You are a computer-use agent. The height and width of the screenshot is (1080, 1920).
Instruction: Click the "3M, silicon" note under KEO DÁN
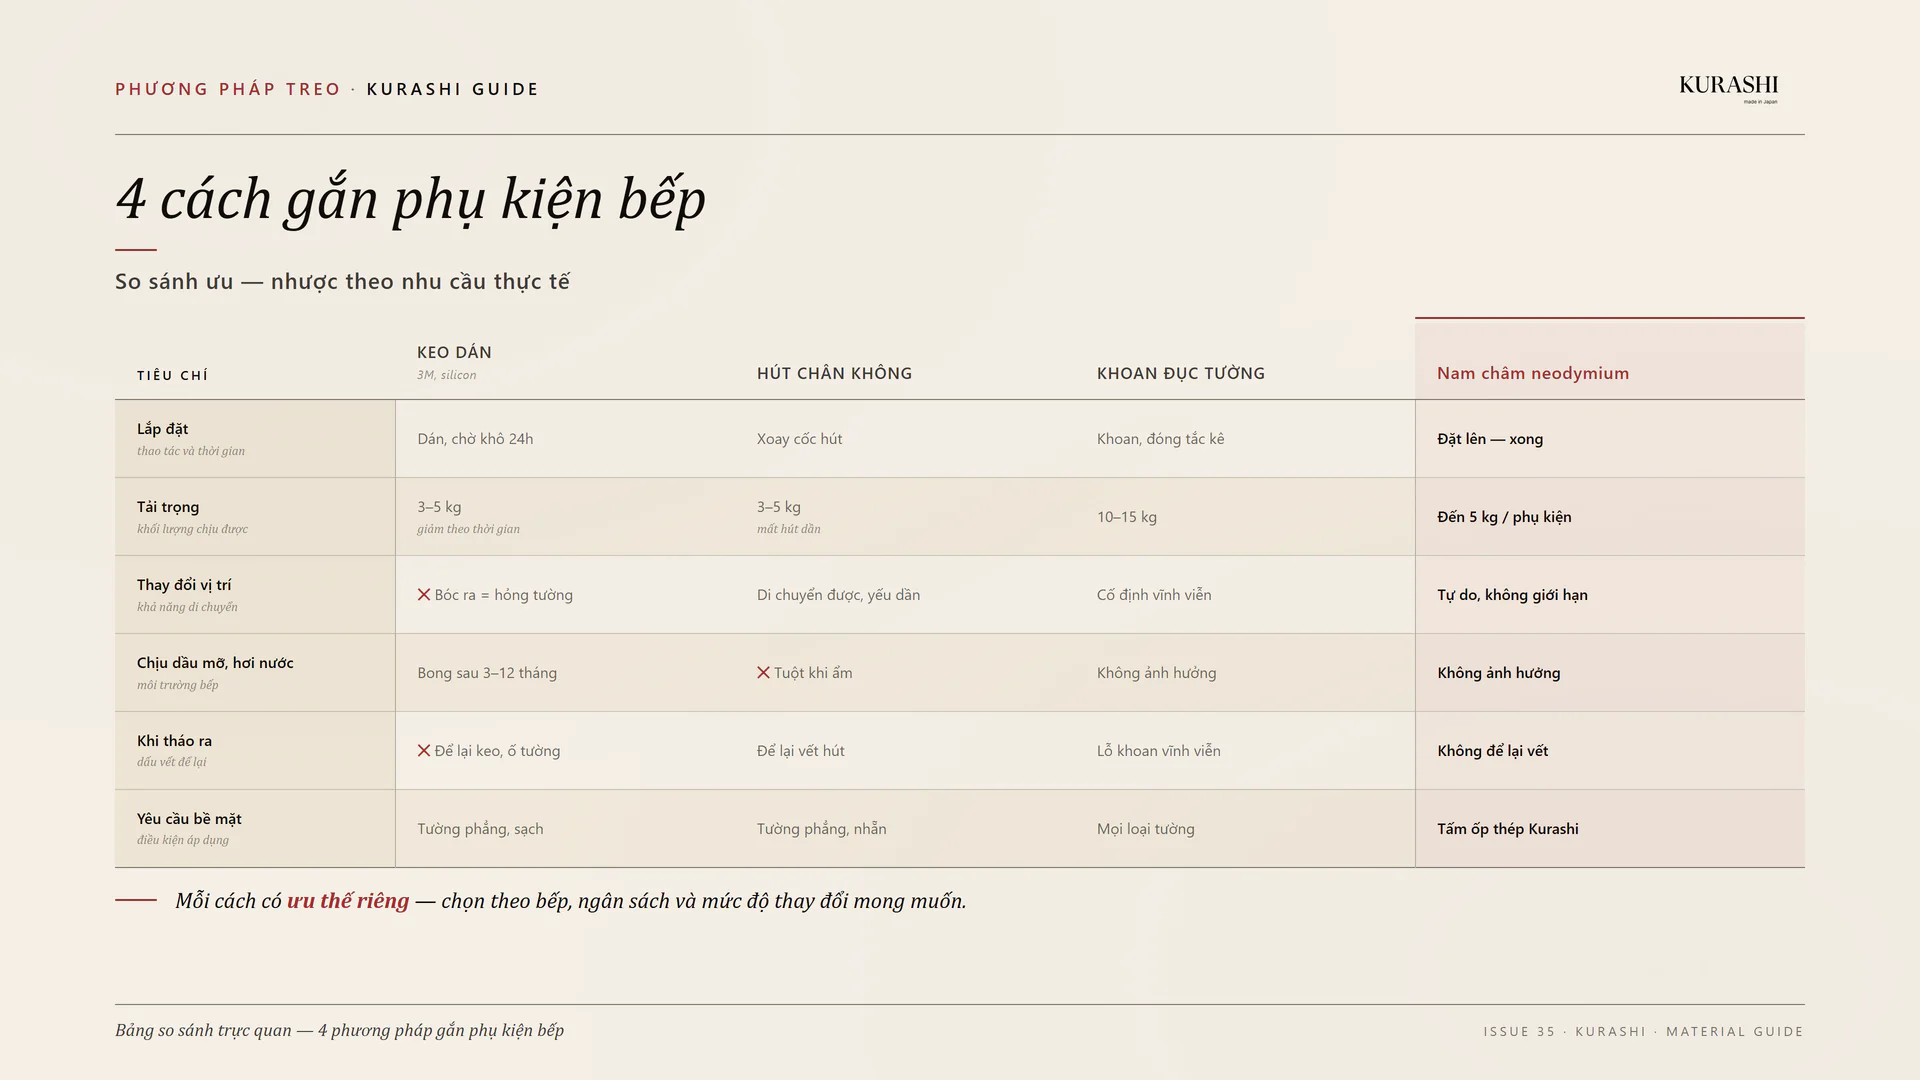pyautogui.click(x=446, y=375)
